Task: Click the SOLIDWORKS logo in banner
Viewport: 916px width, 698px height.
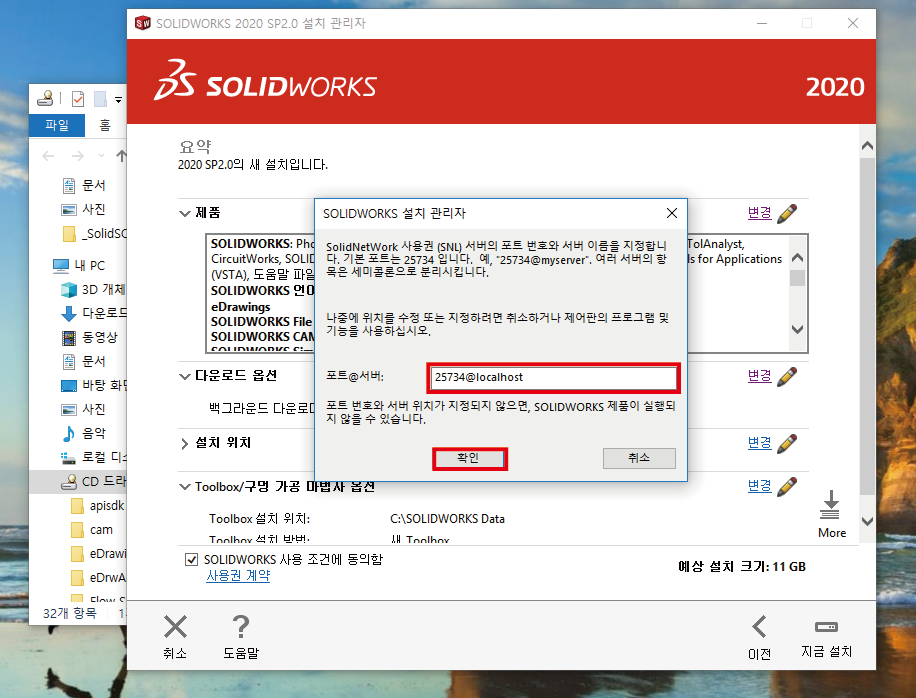Action: click(265, 81)
